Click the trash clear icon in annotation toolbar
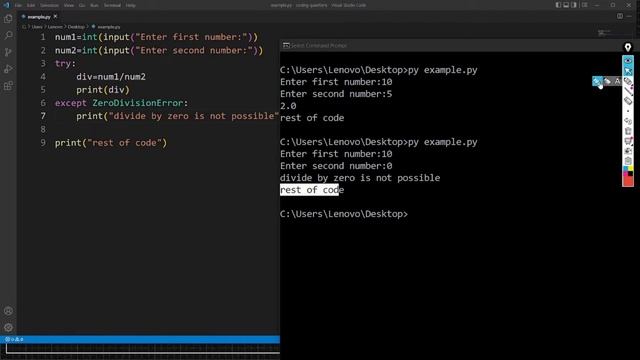 [628, 131]
